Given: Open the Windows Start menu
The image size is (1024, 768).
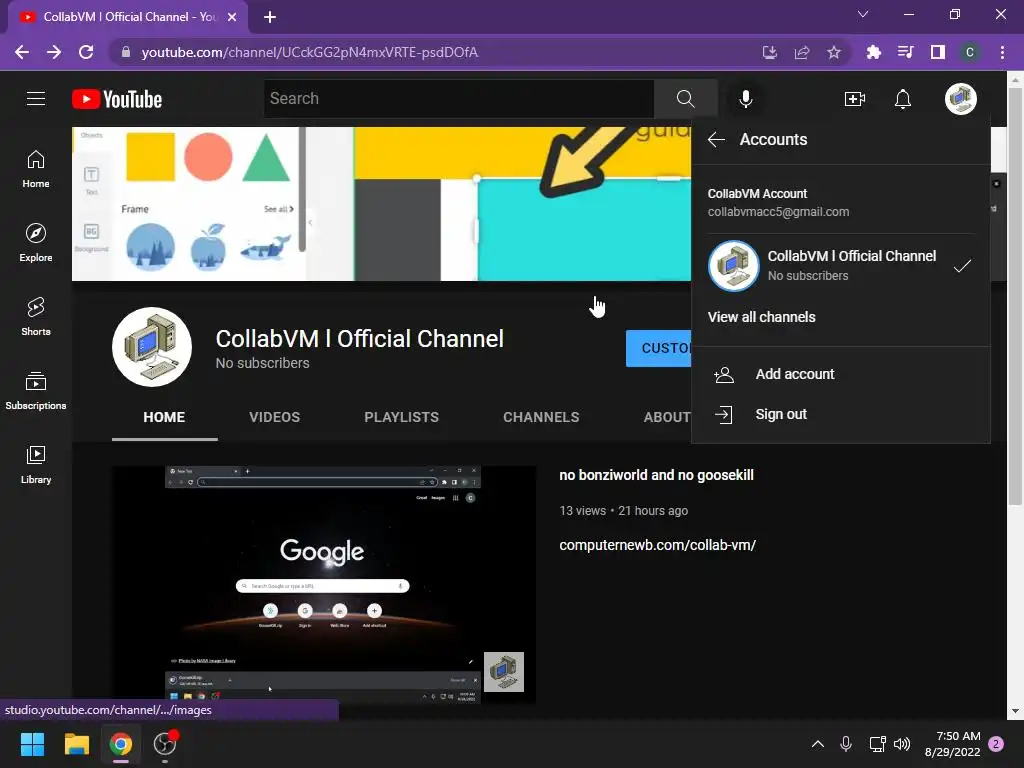Looking at the screenshot, I should [x=32, y=744].
